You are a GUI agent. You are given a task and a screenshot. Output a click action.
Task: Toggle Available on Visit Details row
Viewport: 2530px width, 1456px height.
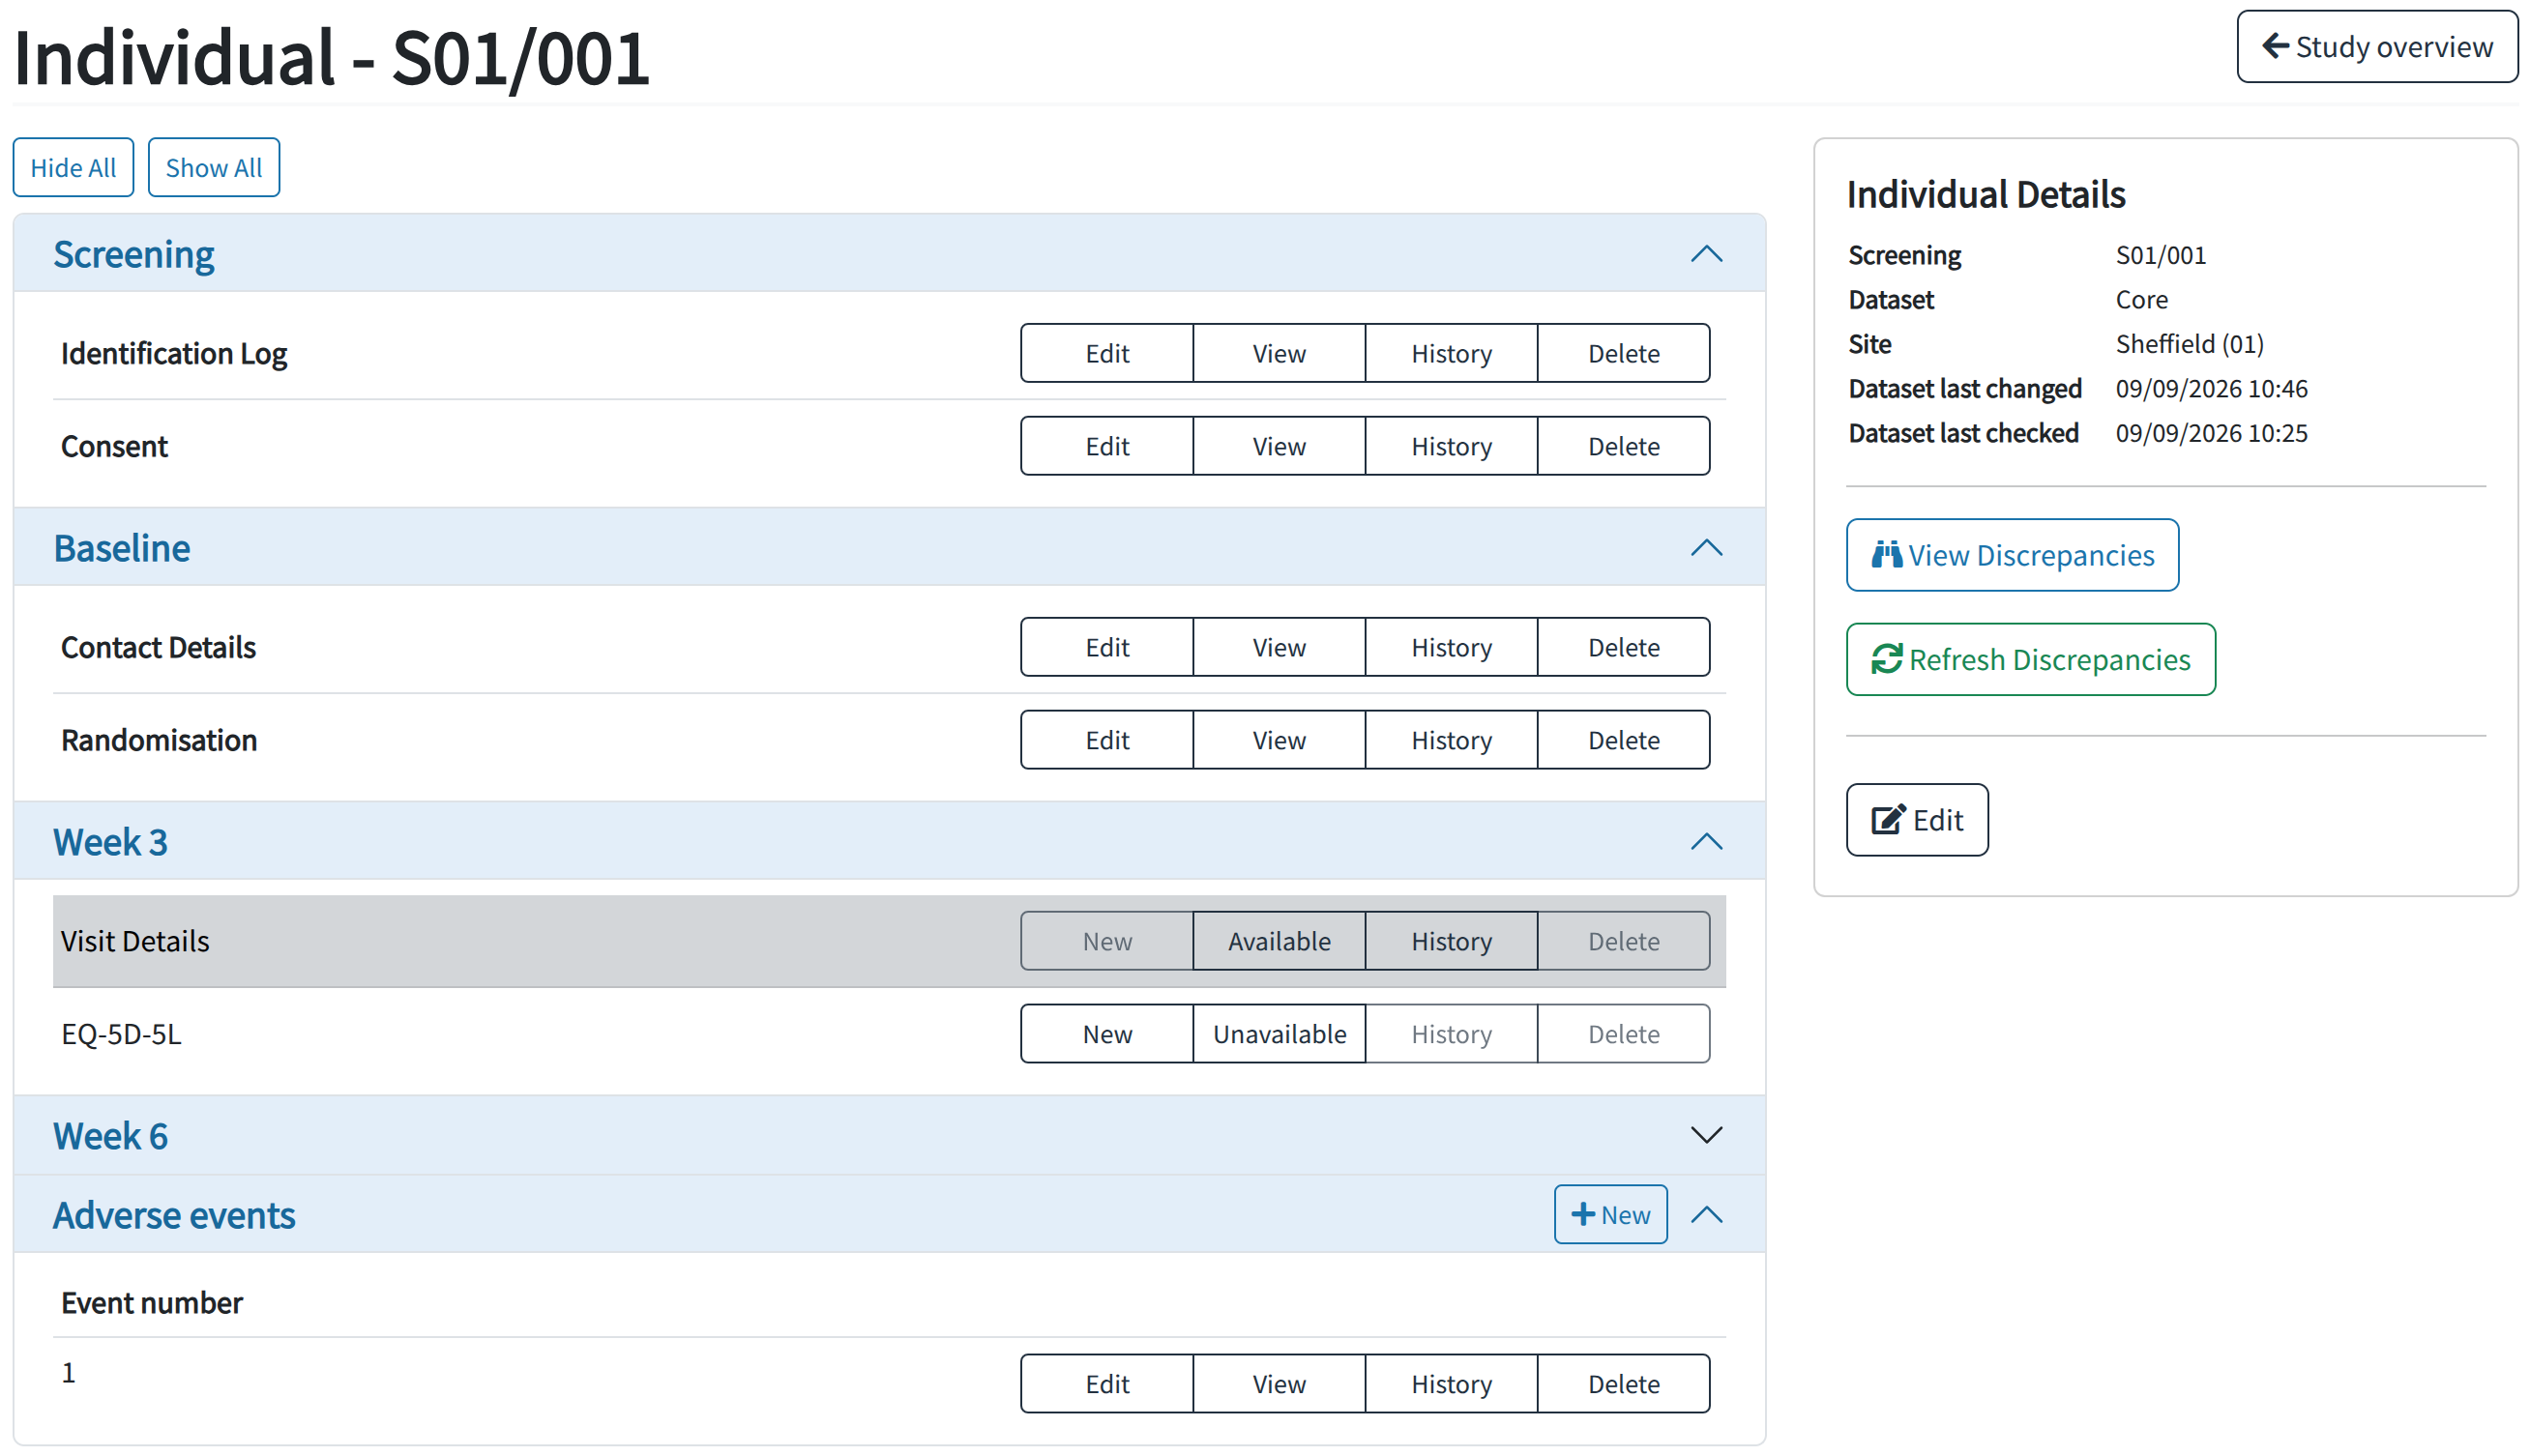pyautogui.click(x=1279, y=941)
